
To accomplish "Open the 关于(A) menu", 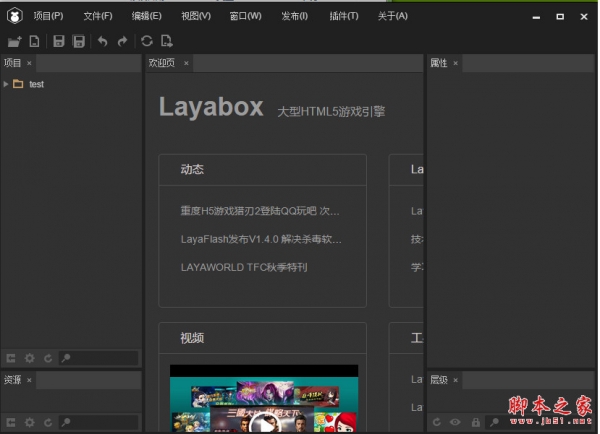I will pos(393,16).
